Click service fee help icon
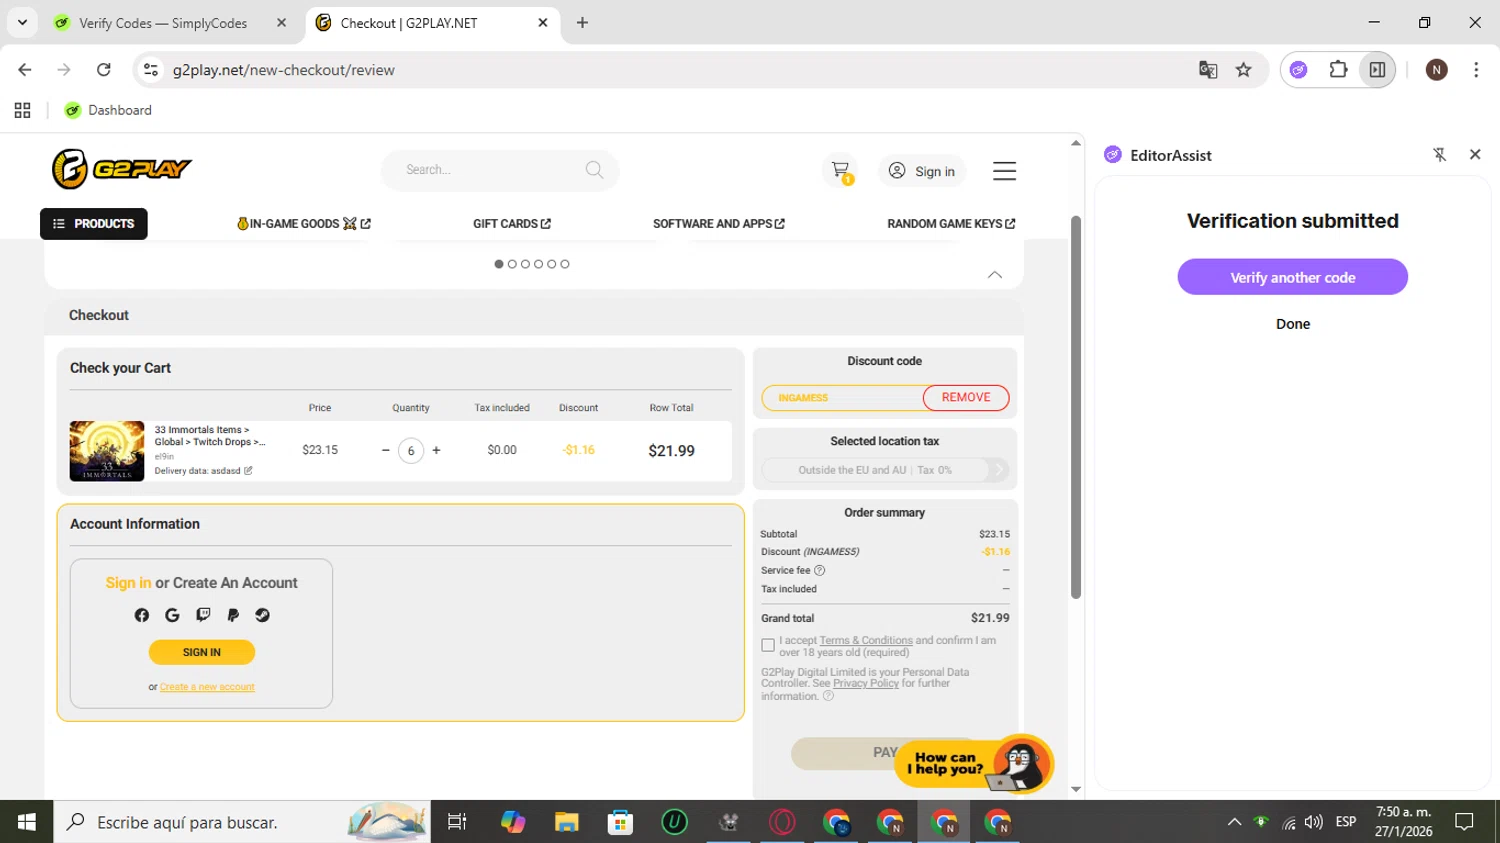Viewport: 1500px width, 843px height. click(x=820, y=571)
